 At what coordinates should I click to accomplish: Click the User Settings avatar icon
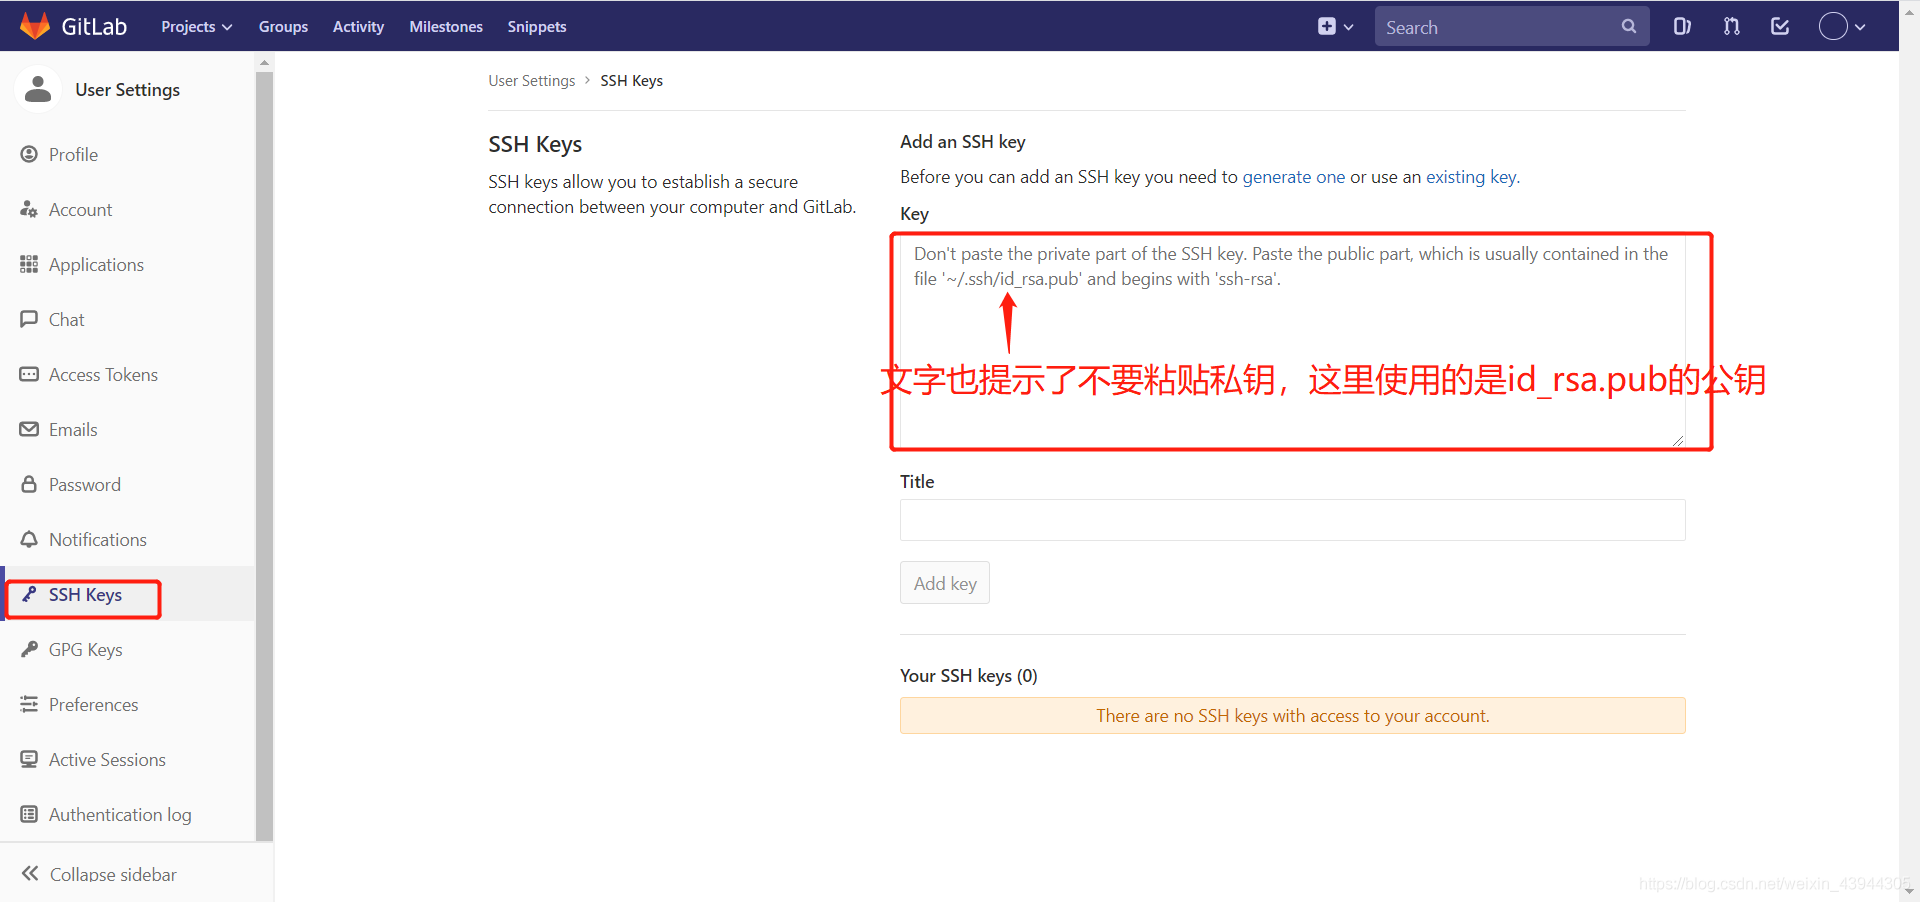coord(38,89)
